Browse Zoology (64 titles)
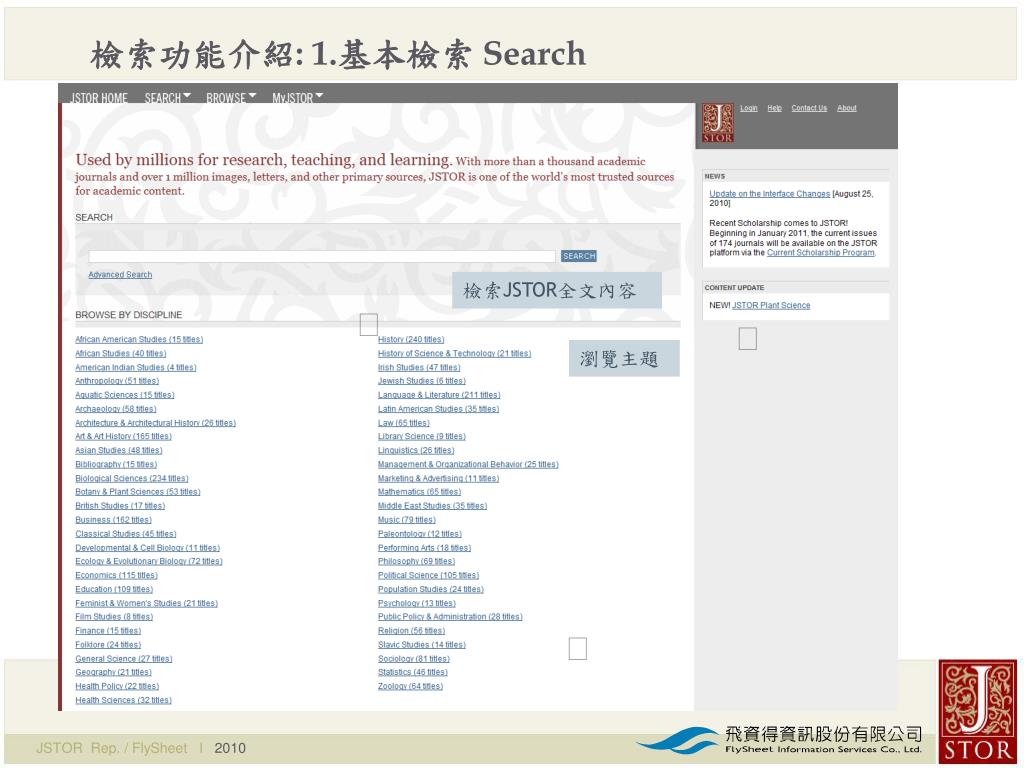This screenshot has width=1024, height=768. (x=410, y=686)
